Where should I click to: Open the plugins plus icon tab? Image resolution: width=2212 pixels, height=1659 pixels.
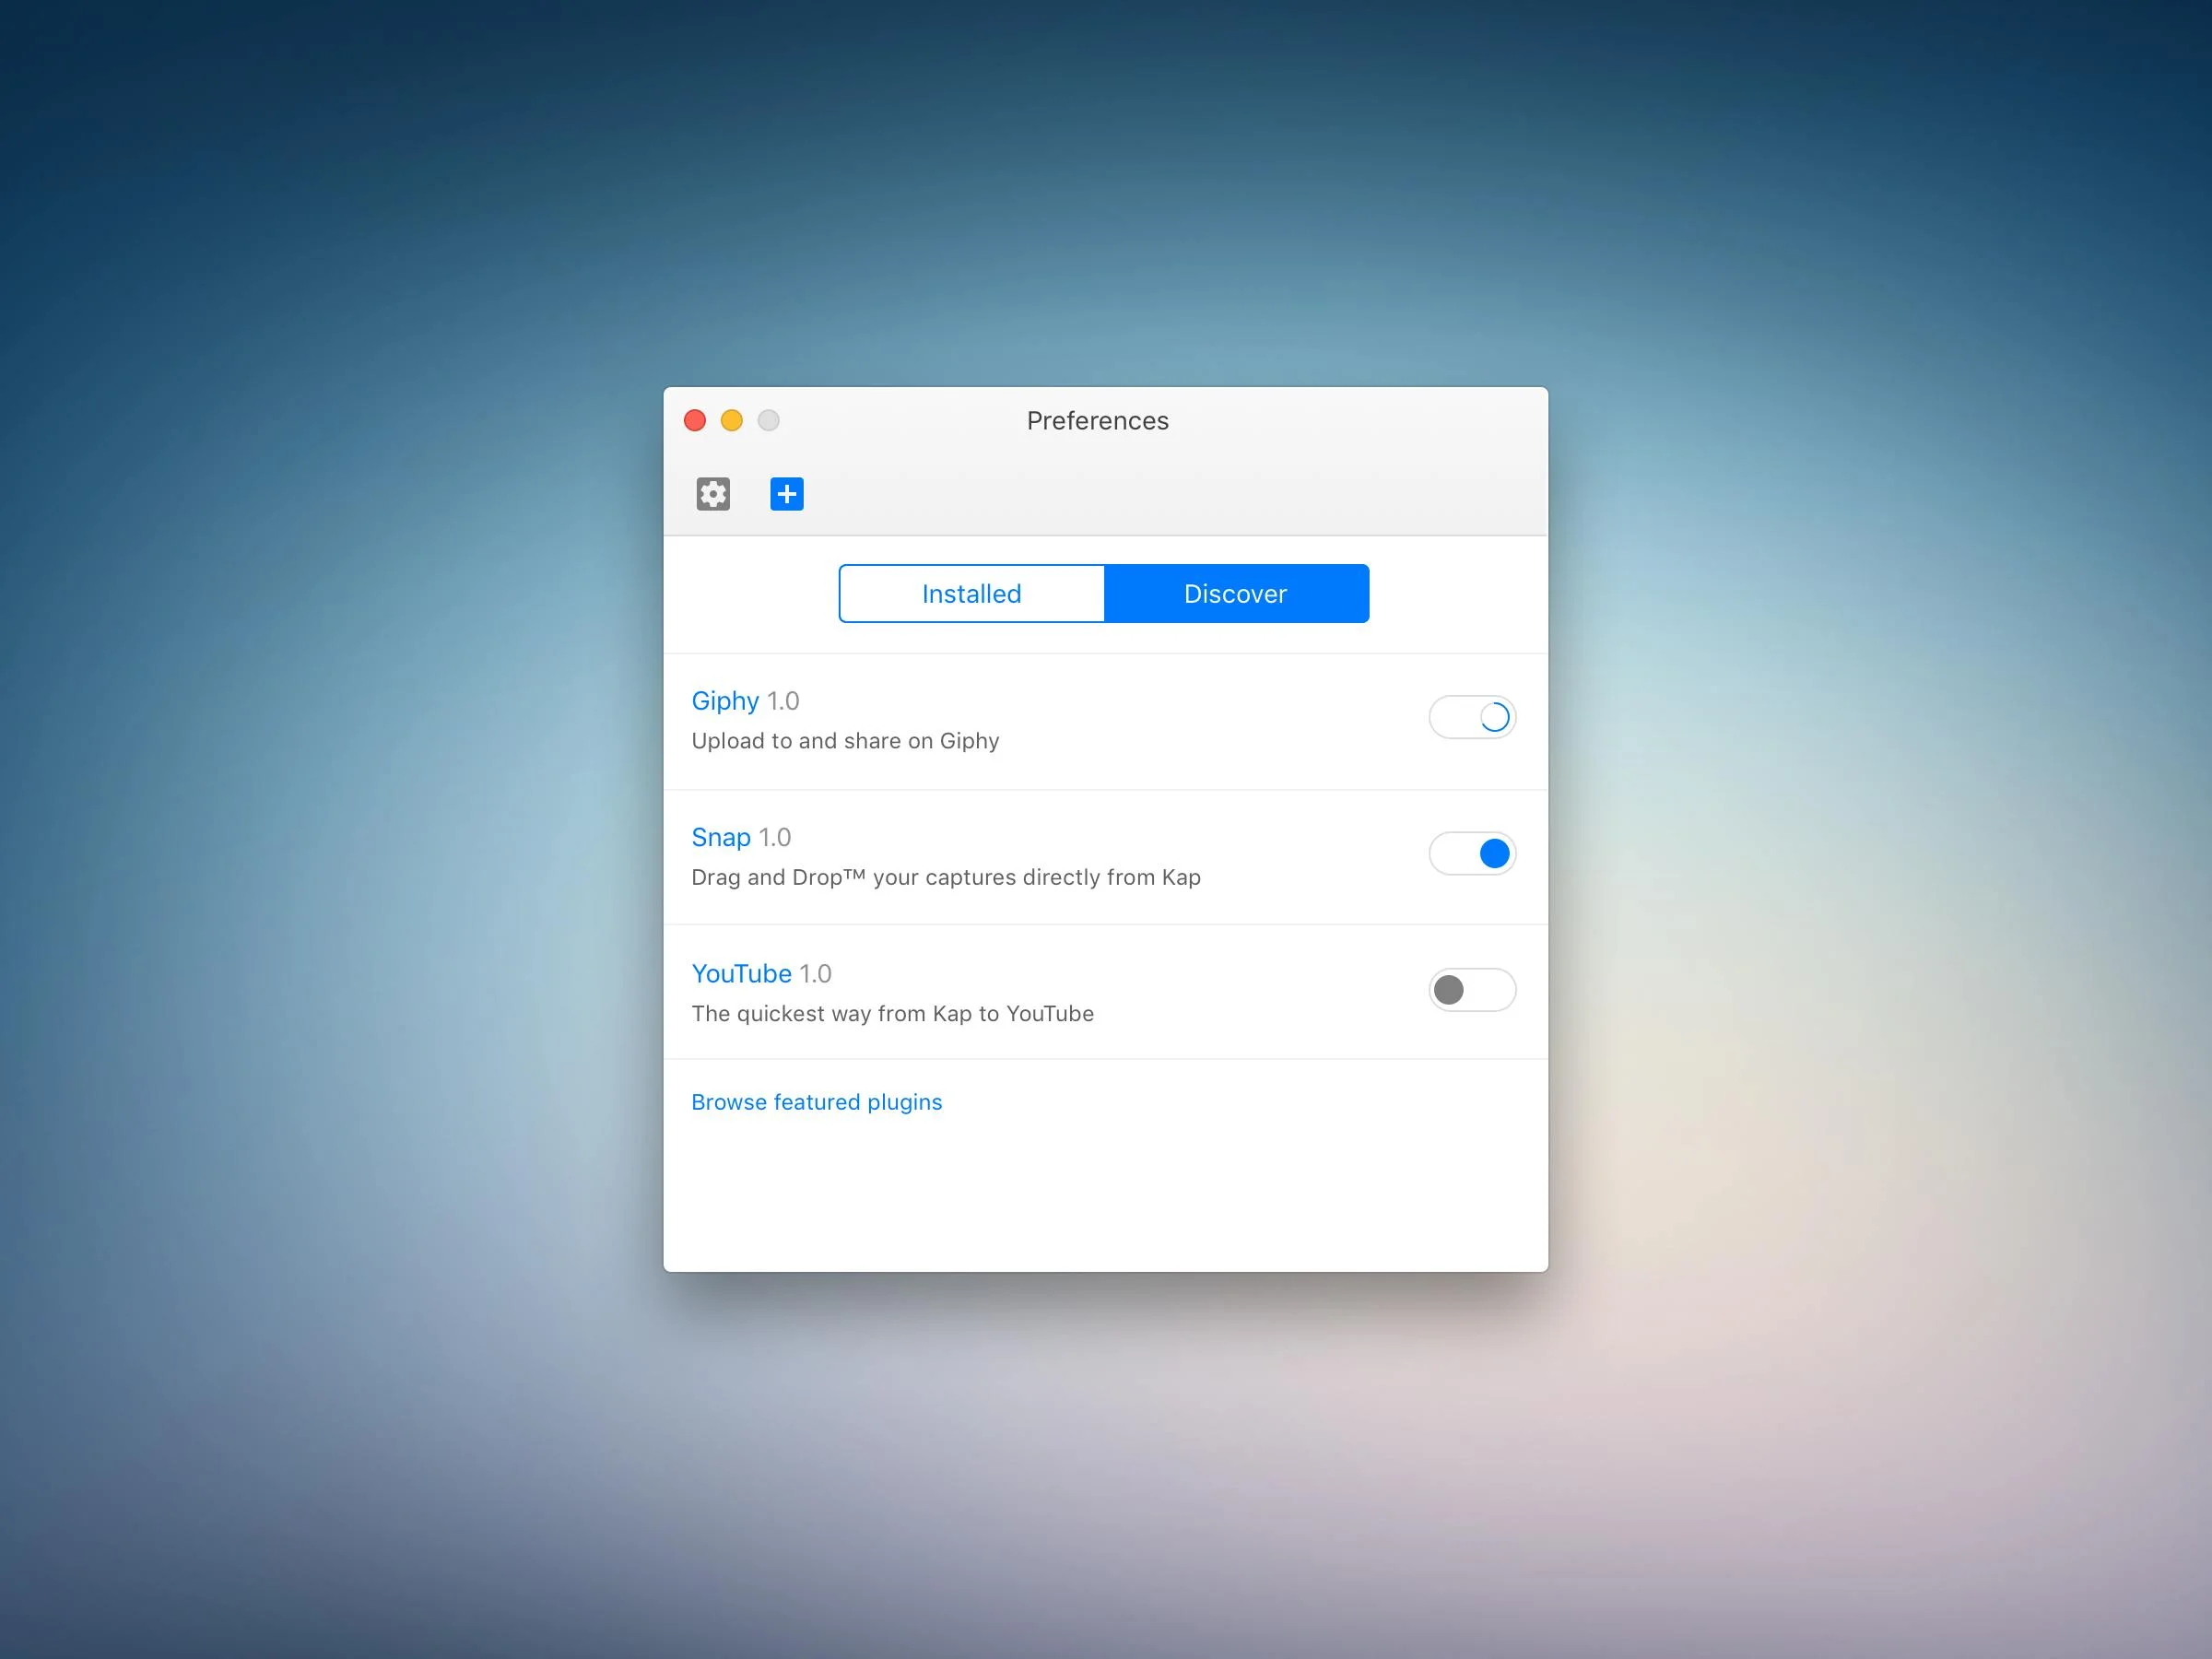(x=787, y=494)
